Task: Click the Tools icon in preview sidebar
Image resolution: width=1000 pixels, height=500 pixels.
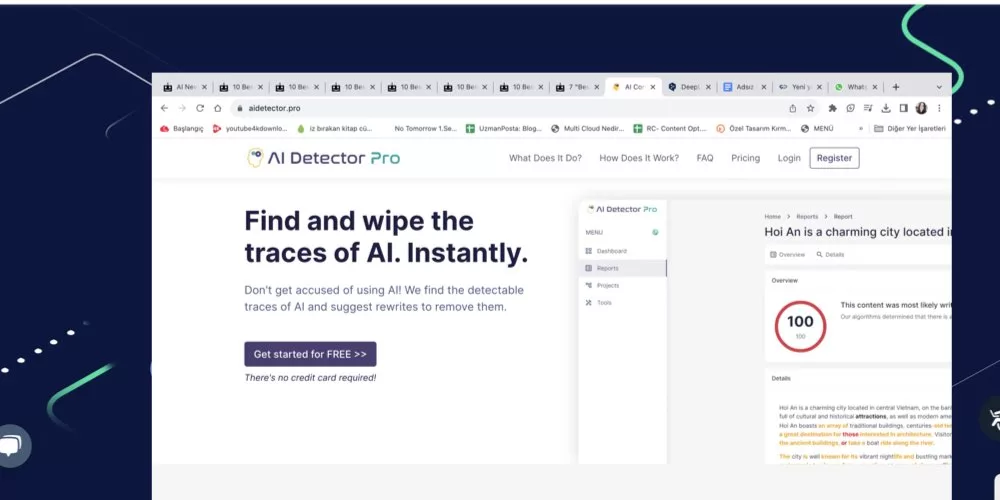Action: point(589,302)
